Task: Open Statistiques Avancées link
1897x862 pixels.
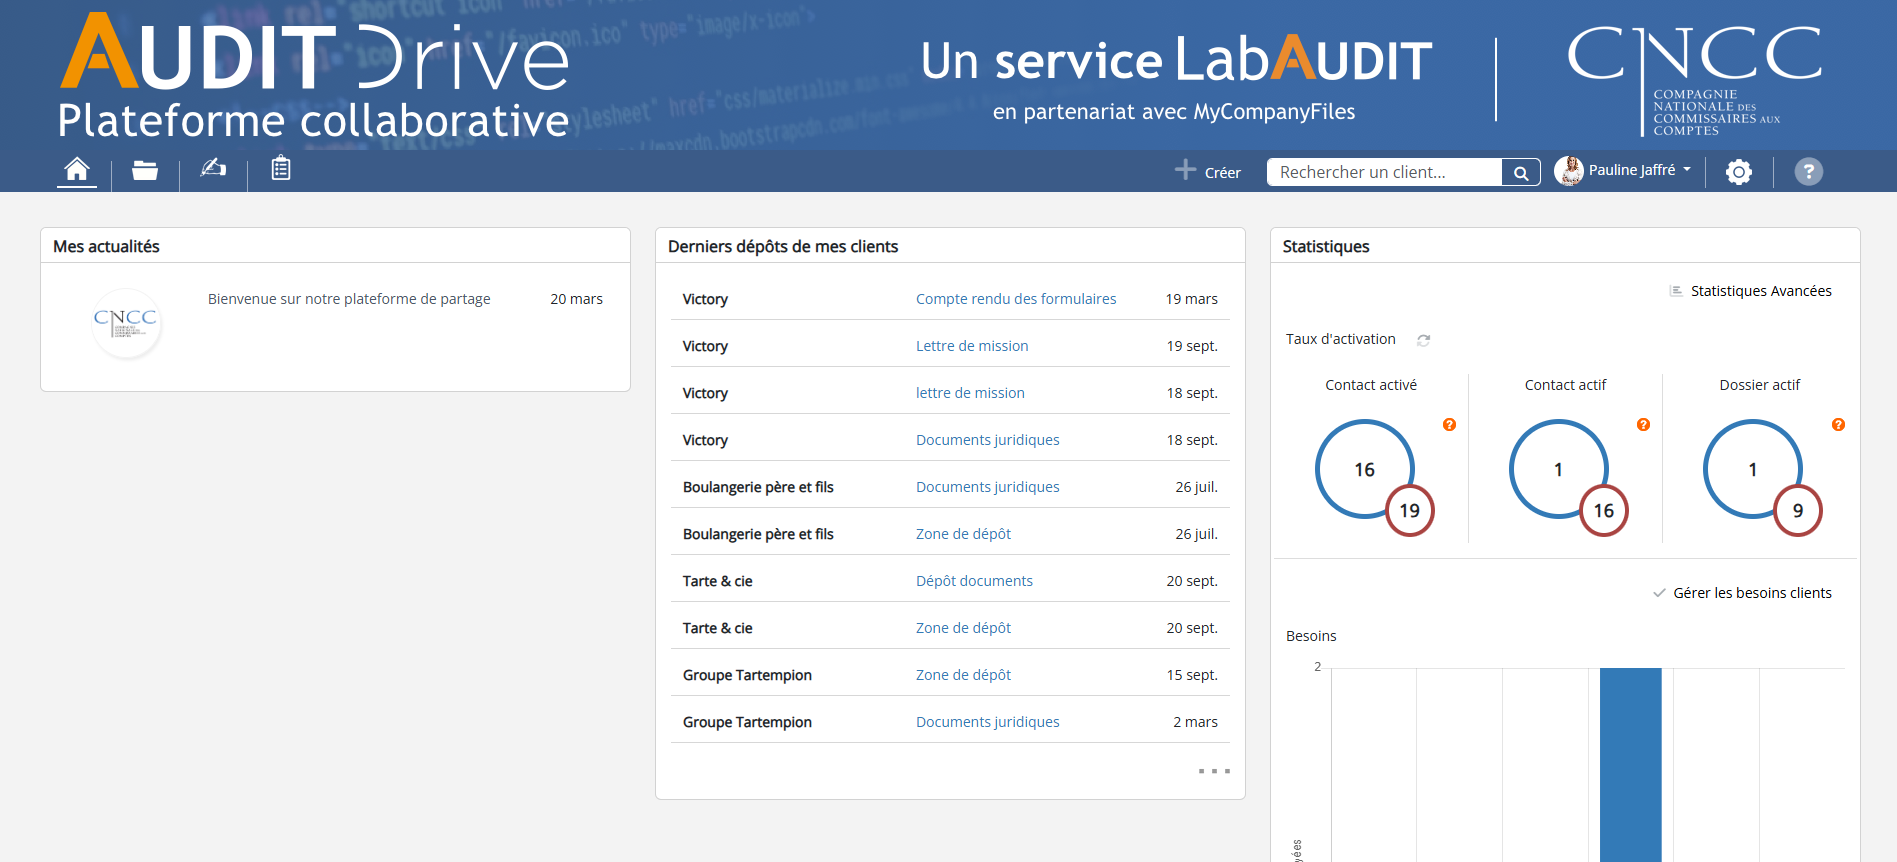Action: (1761, 291)
